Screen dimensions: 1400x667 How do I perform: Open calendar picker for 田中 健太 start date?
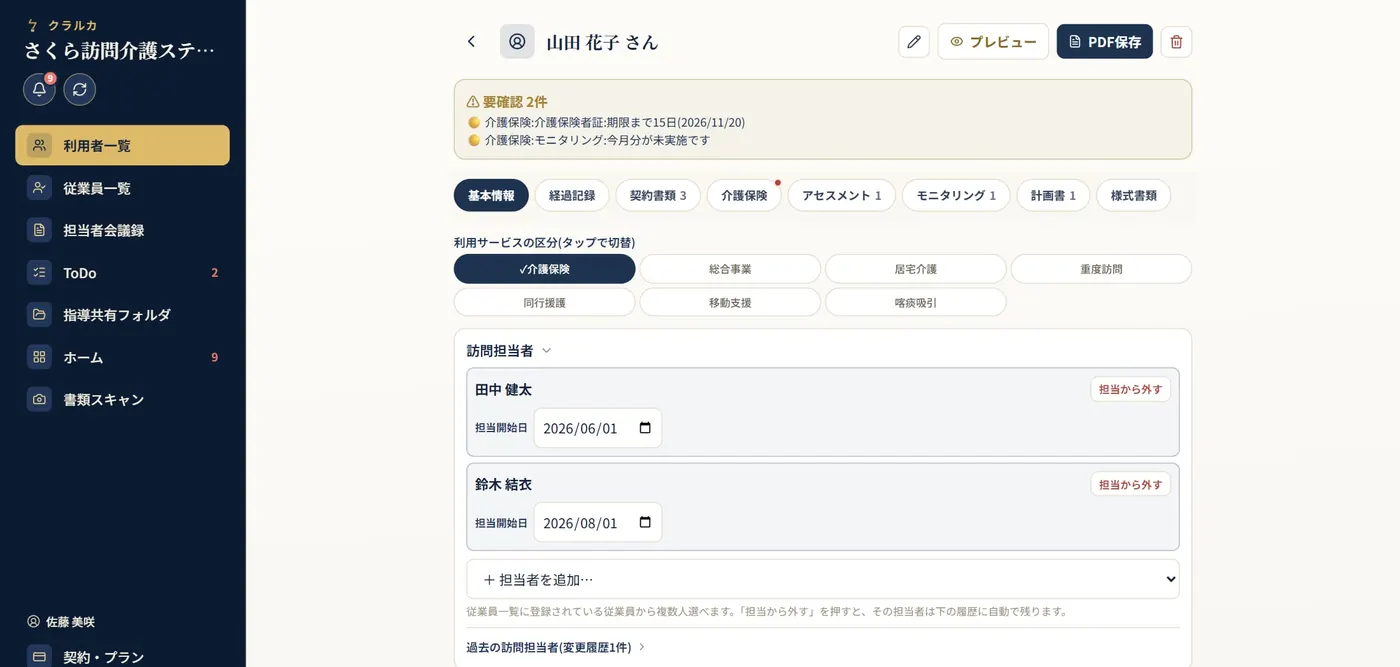pos(645,428)
